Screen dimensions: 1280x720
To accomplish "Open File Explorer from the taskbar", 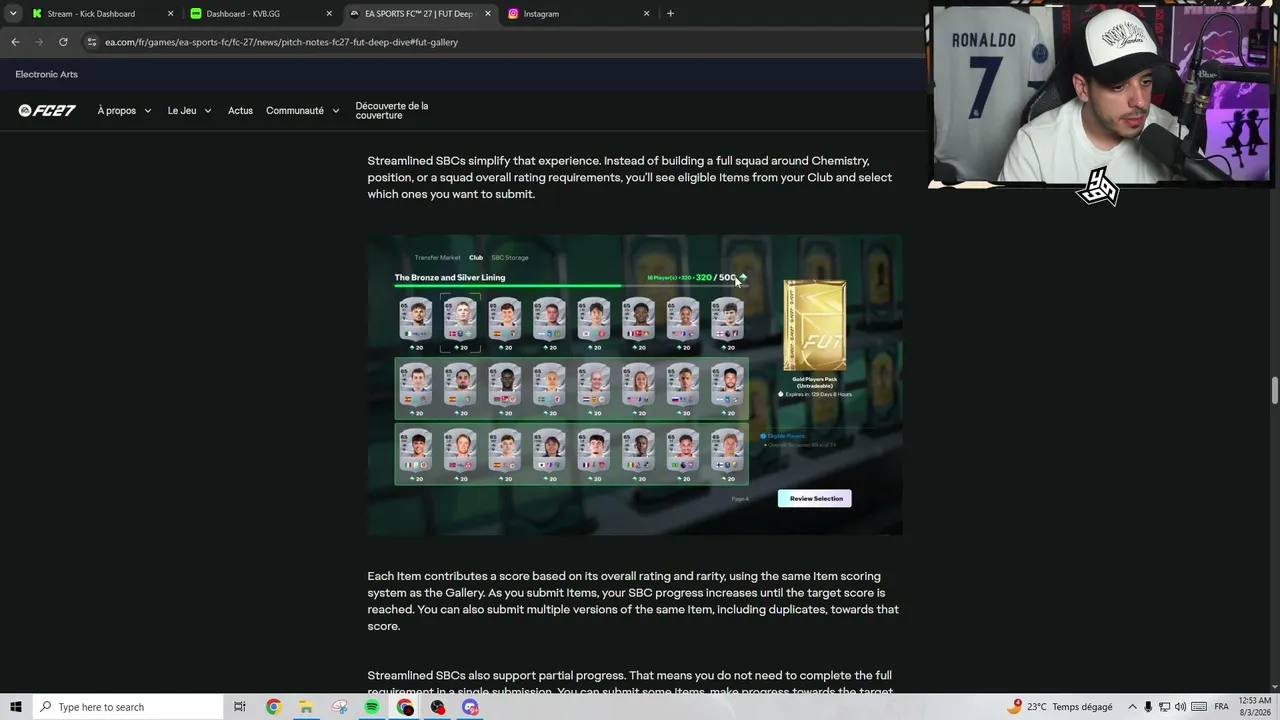I will pyautogui.click(x=306, y=707).
